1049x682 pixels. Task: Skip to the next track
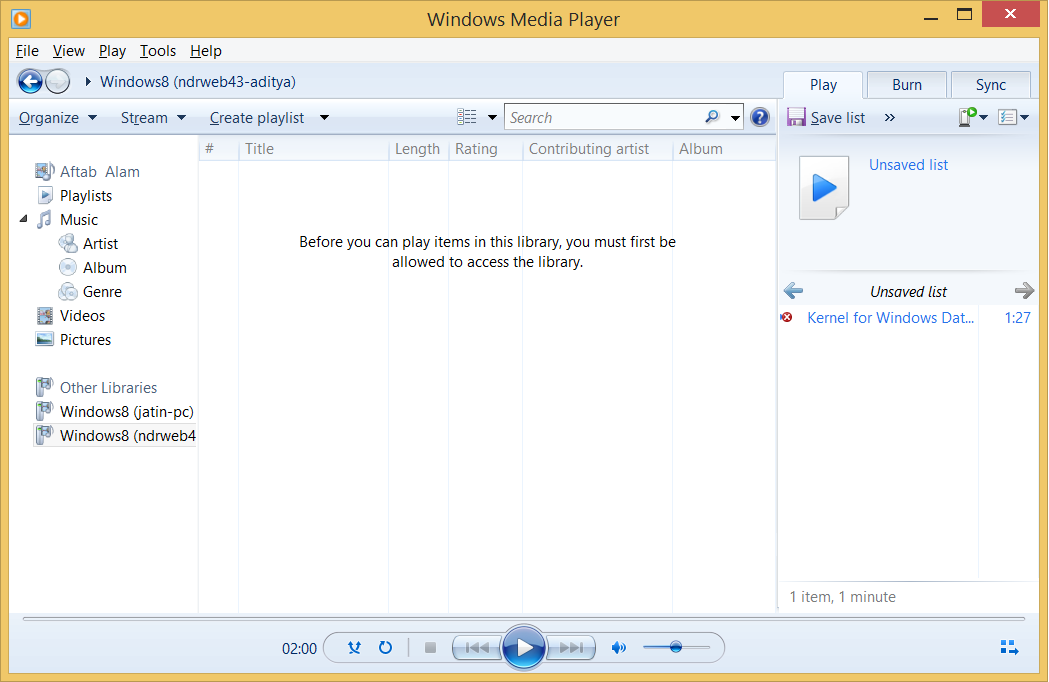tap(569, 647)
